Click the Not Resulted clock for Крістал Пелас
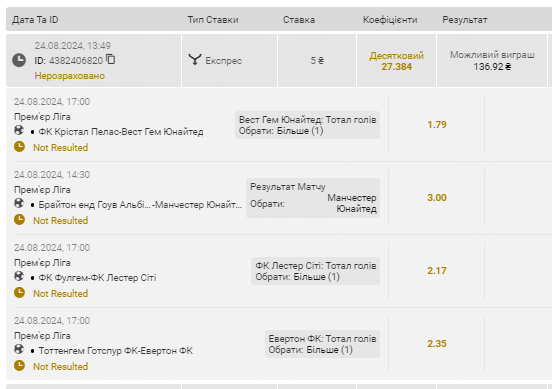 [x=19, y=147]
